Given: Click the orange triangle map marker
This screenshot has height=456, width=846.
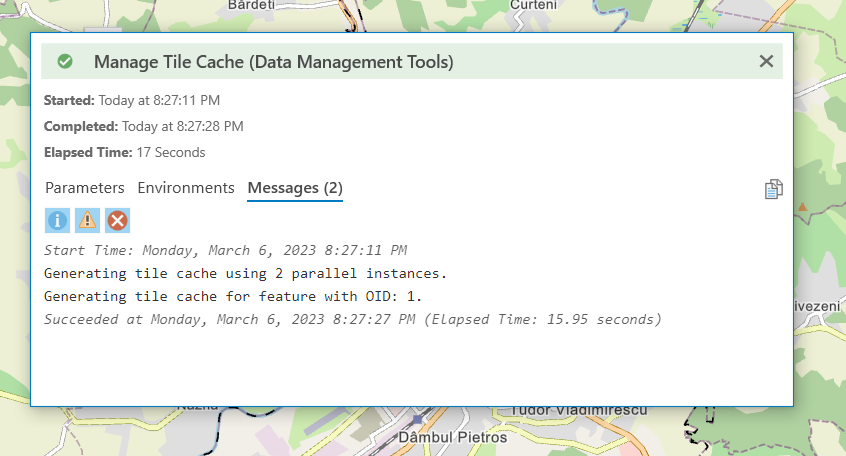Looking at the screenshot, I should pyautogui.click(x=802, y=207).
